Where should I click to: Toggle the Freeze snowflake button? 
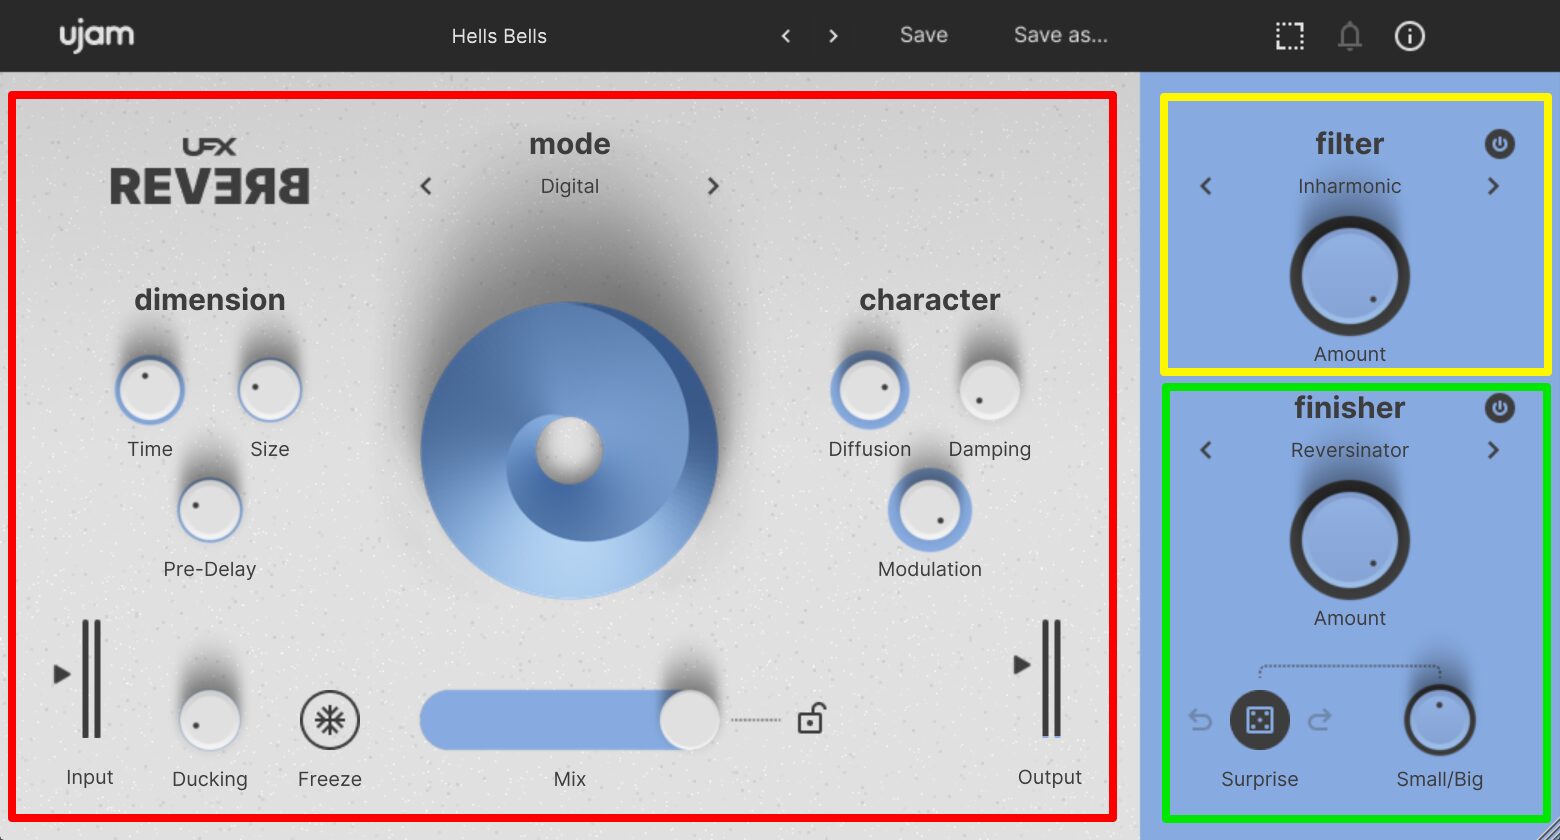tap(330, 720)
